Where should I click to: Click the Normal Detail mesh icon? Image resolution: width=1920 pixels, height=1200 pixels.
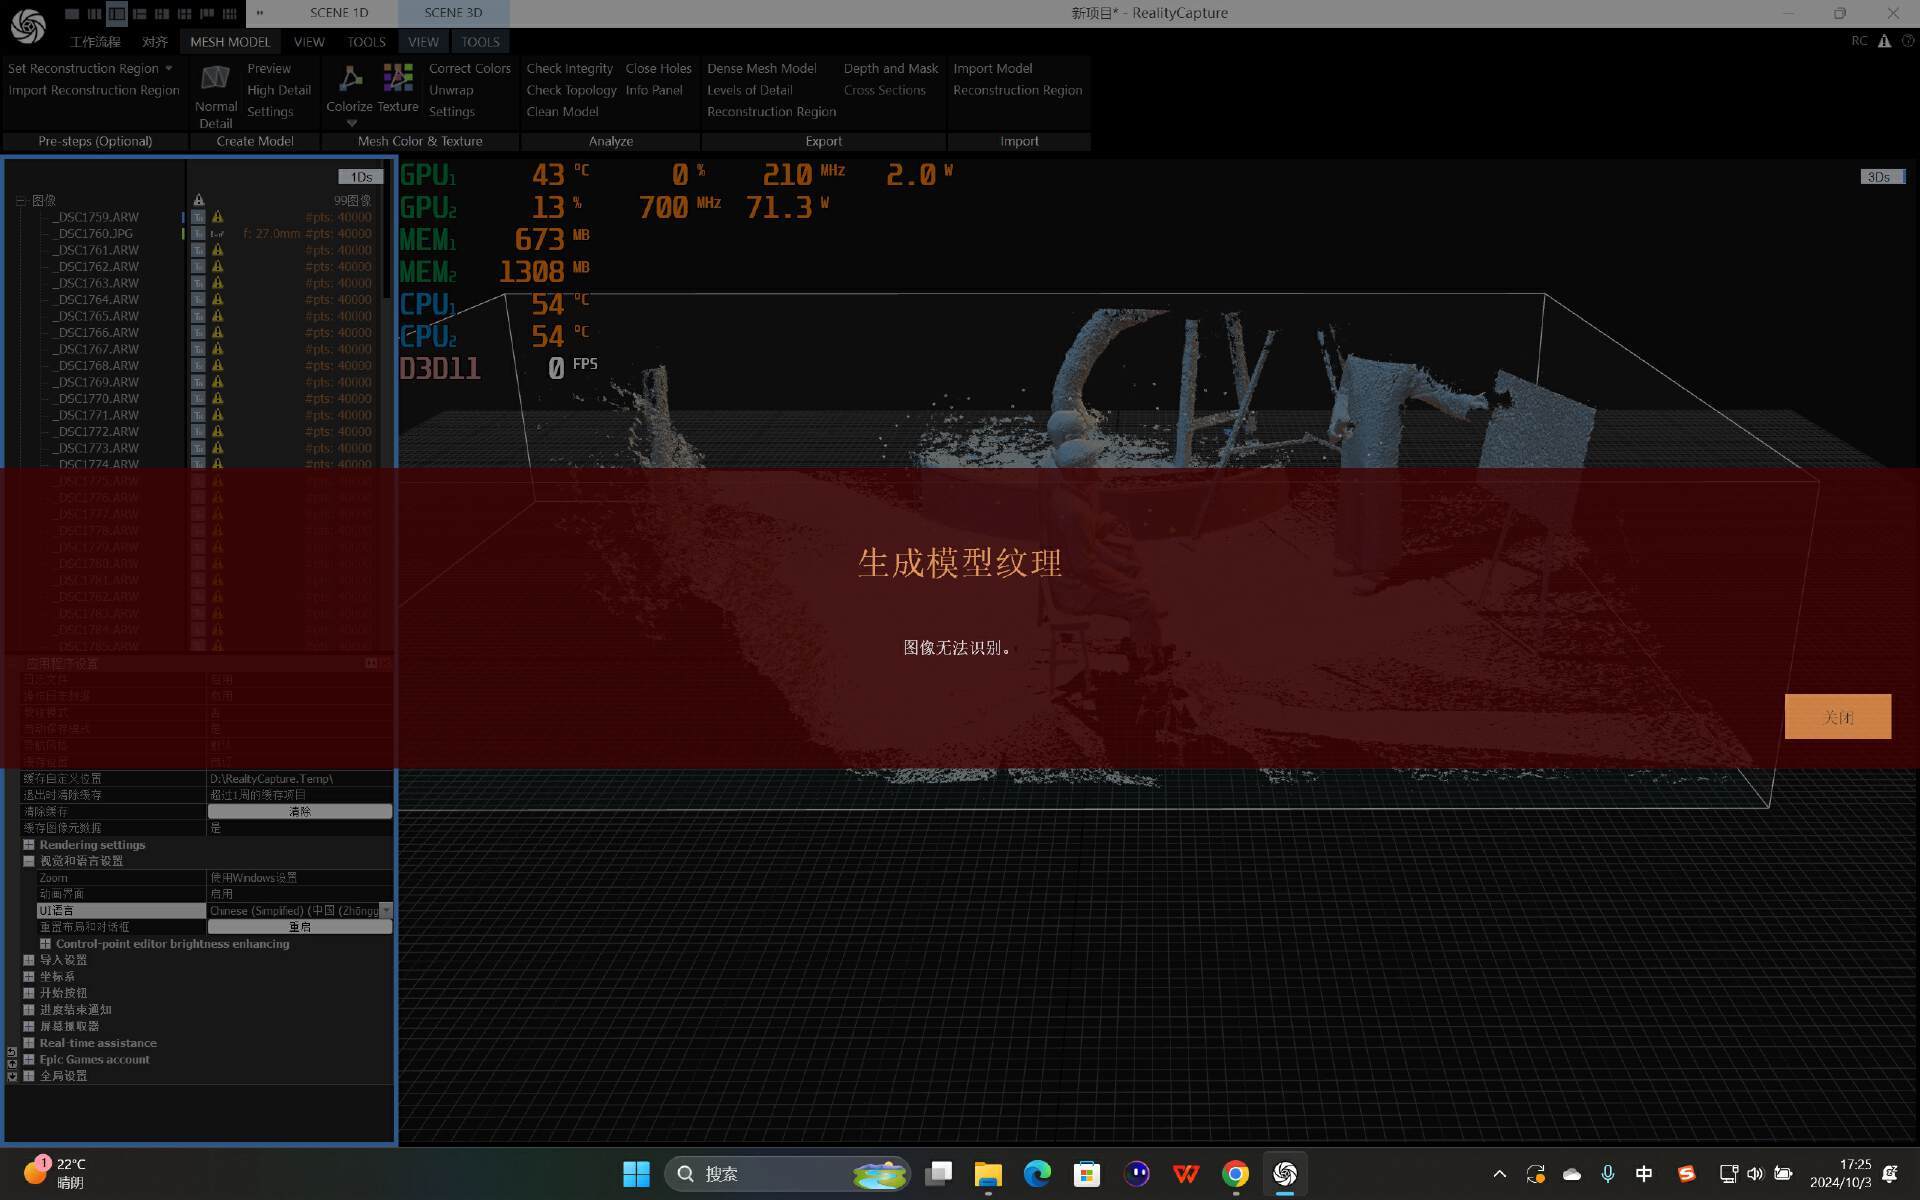point(215,78)
